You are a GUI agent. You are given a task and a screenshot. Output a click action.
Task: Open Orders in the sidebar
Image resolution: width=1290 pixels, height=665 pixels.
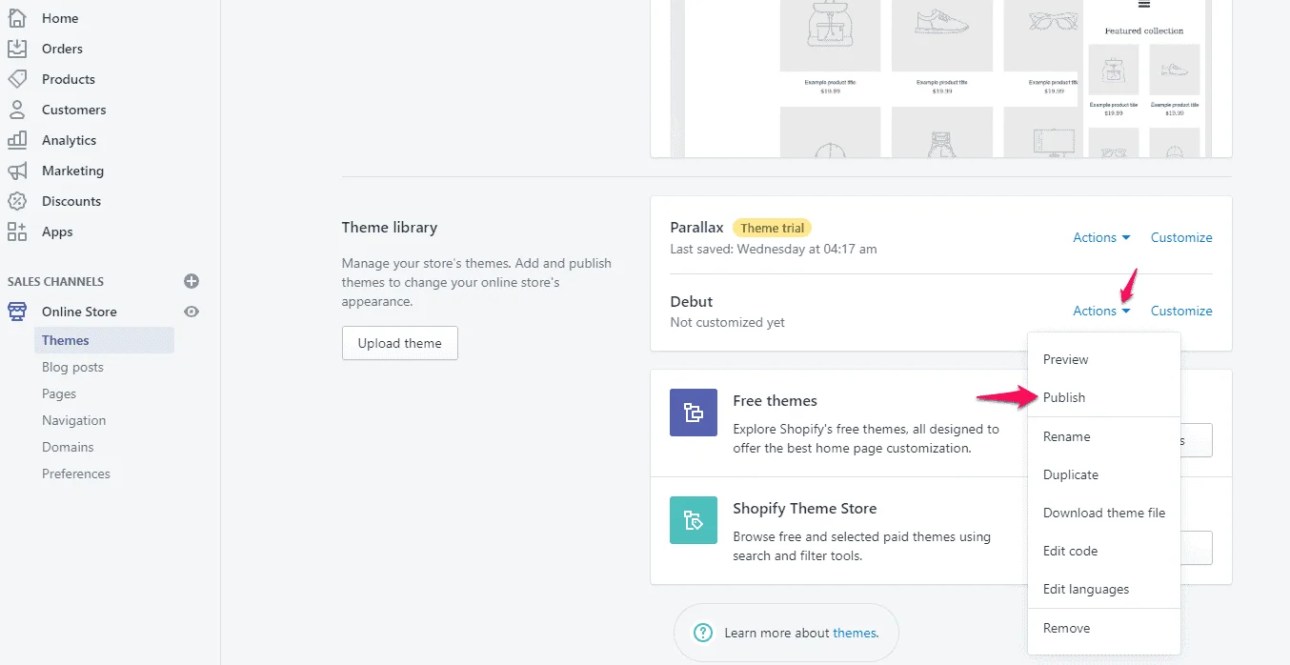(x=62, y=48)
